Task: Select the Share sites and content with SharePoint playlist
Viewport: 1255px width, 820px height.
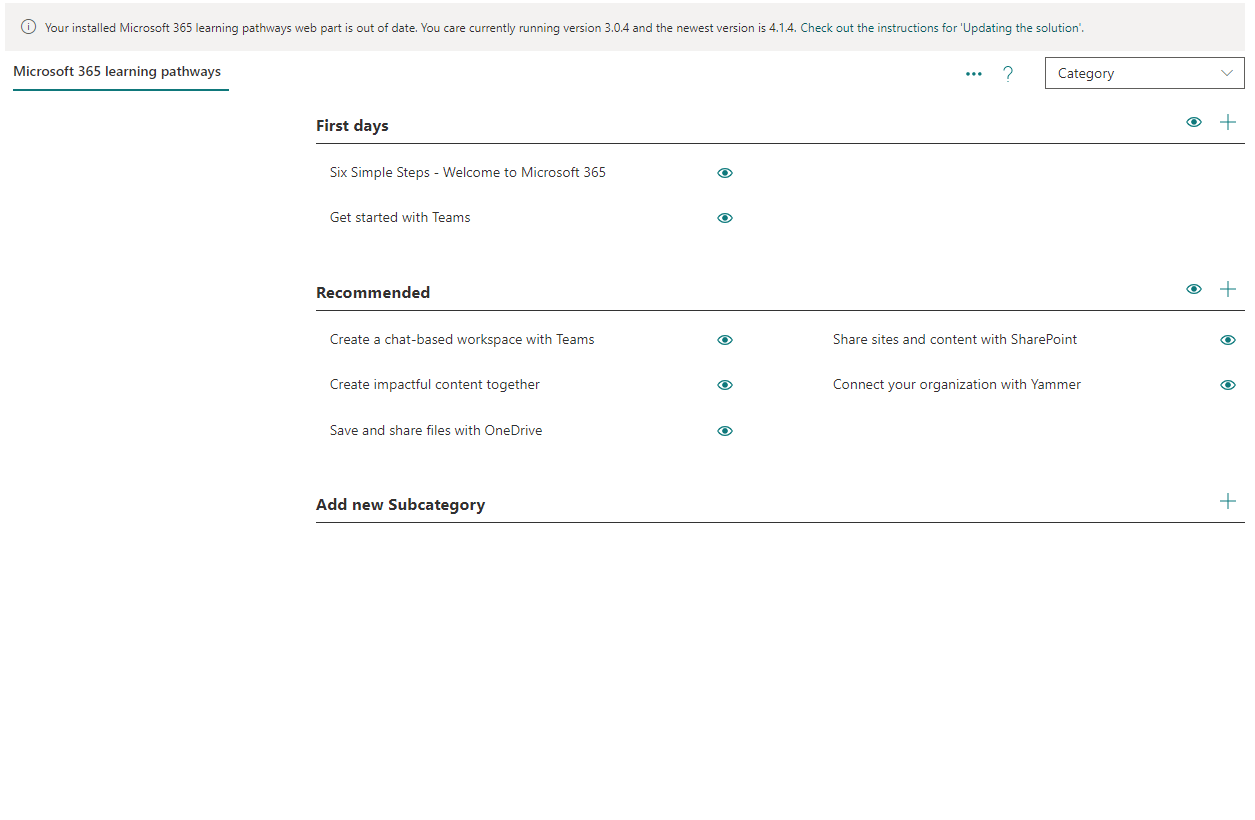Action: pos(954,339)
